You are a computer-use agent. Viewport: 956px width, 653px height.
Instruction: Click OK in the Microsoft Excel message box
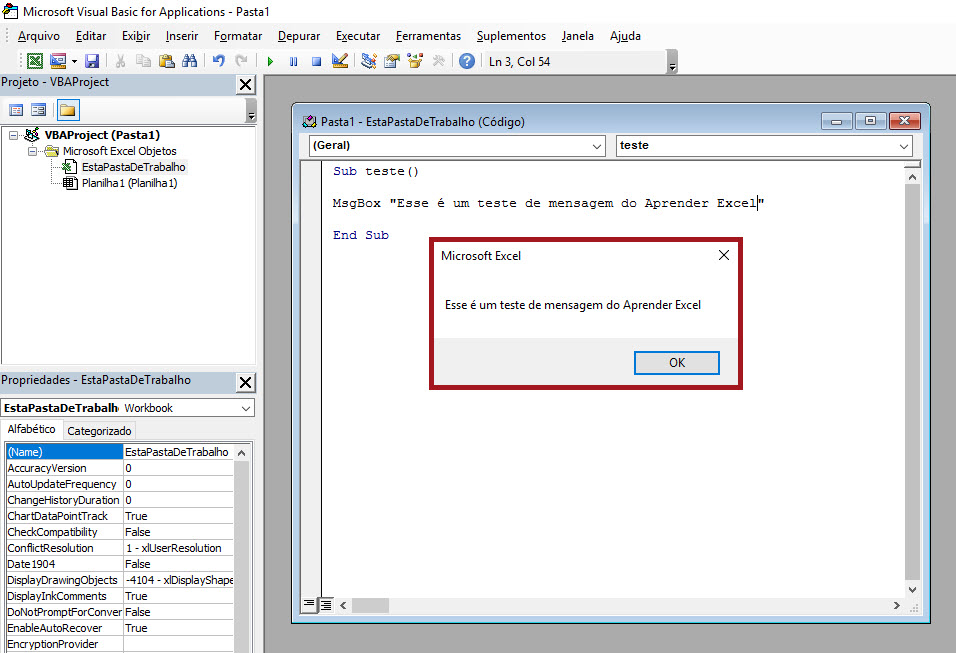click(x=677, y=363)
